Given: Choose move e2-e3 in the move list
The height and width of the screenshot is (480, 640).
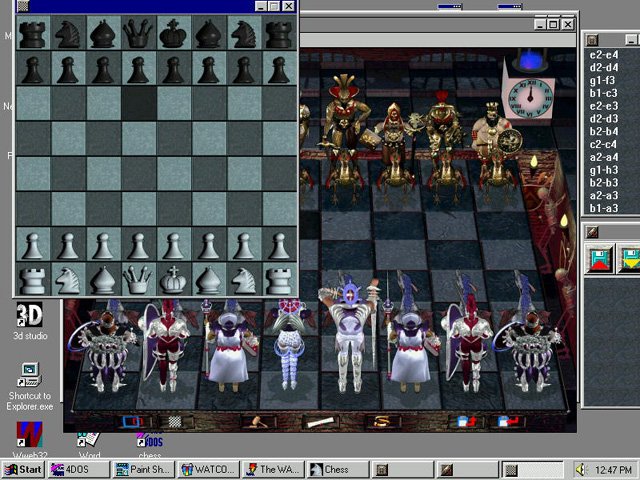Looking at the screenshot, I should point(603,106).
